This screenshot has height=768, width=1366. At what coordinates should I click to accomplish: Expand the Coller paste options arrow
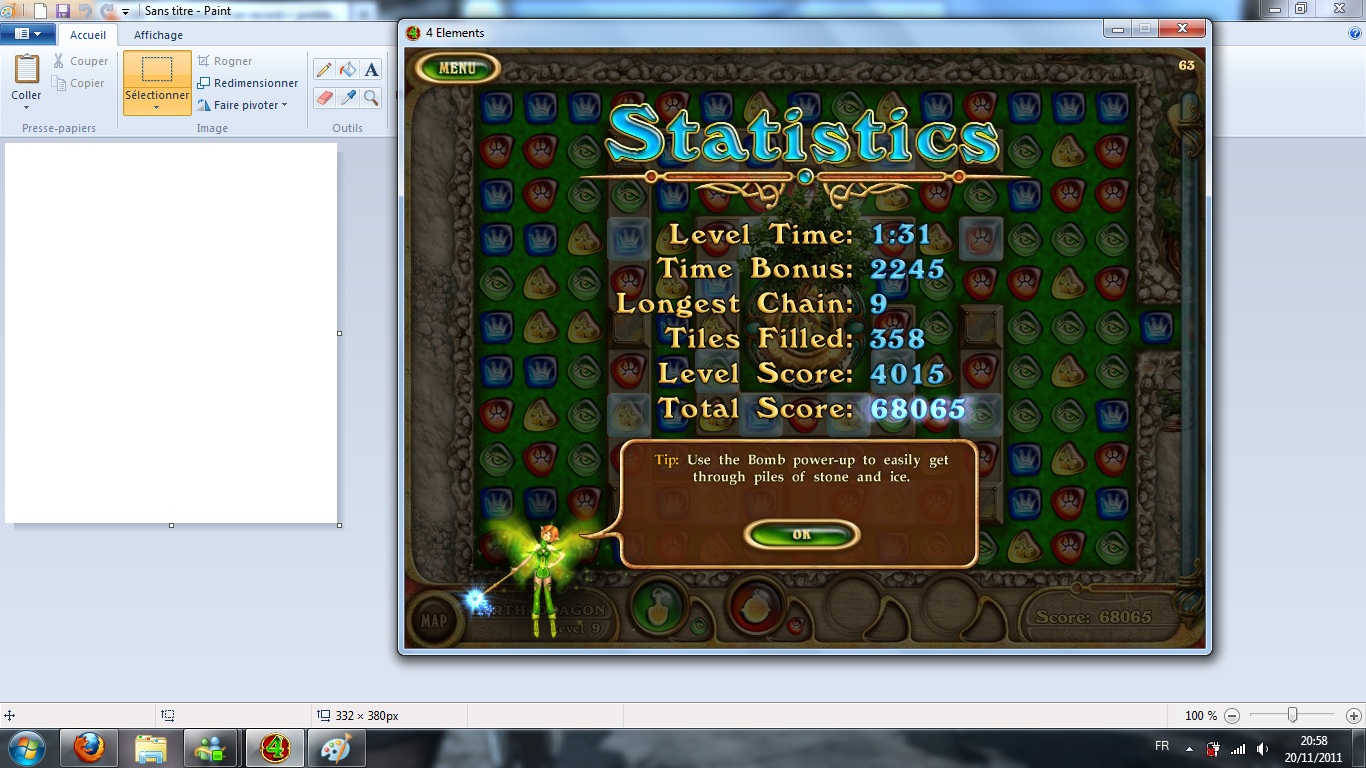coord(26,108)
